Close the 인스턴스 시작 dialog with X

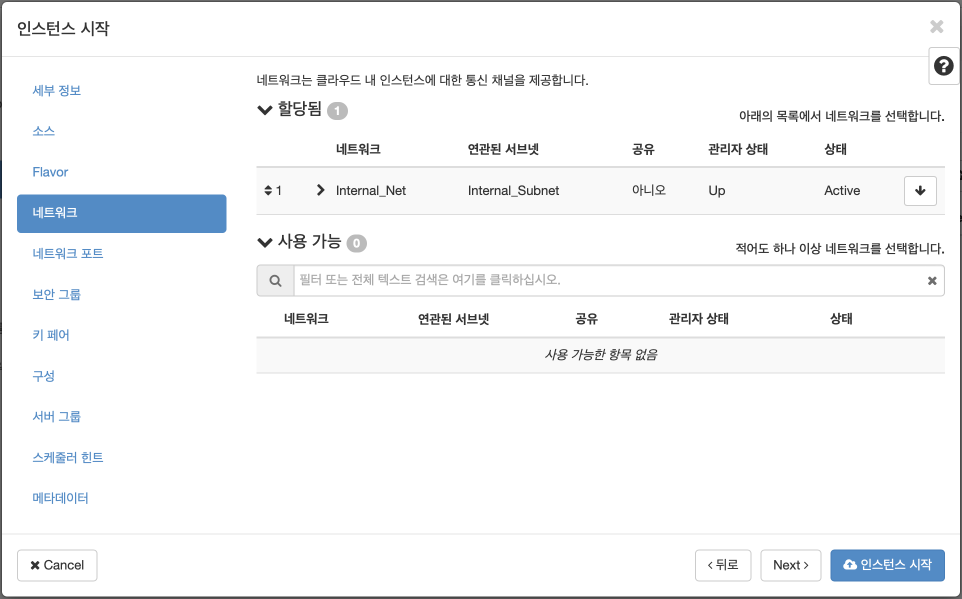(x=936, y=26)
